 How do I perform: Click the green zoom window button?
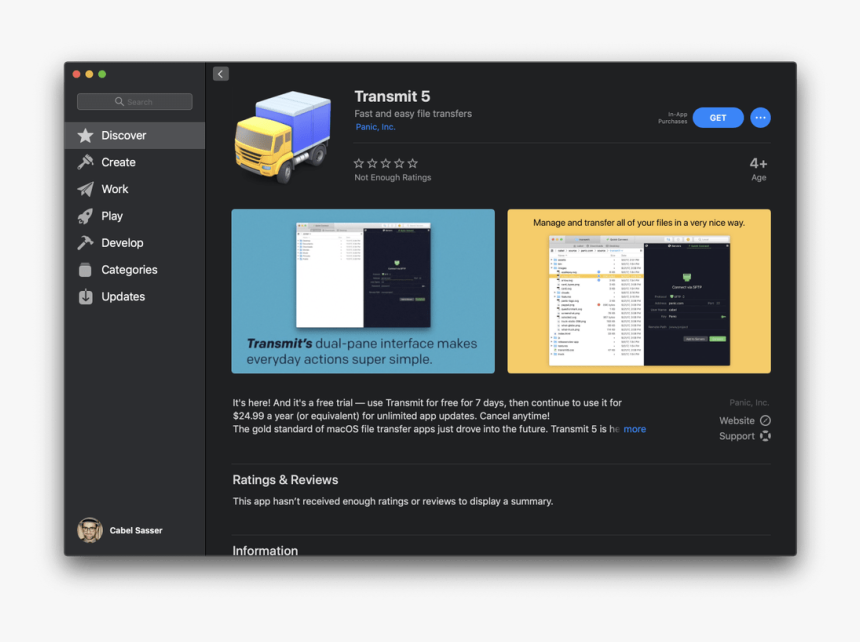[x=102, y=74]
